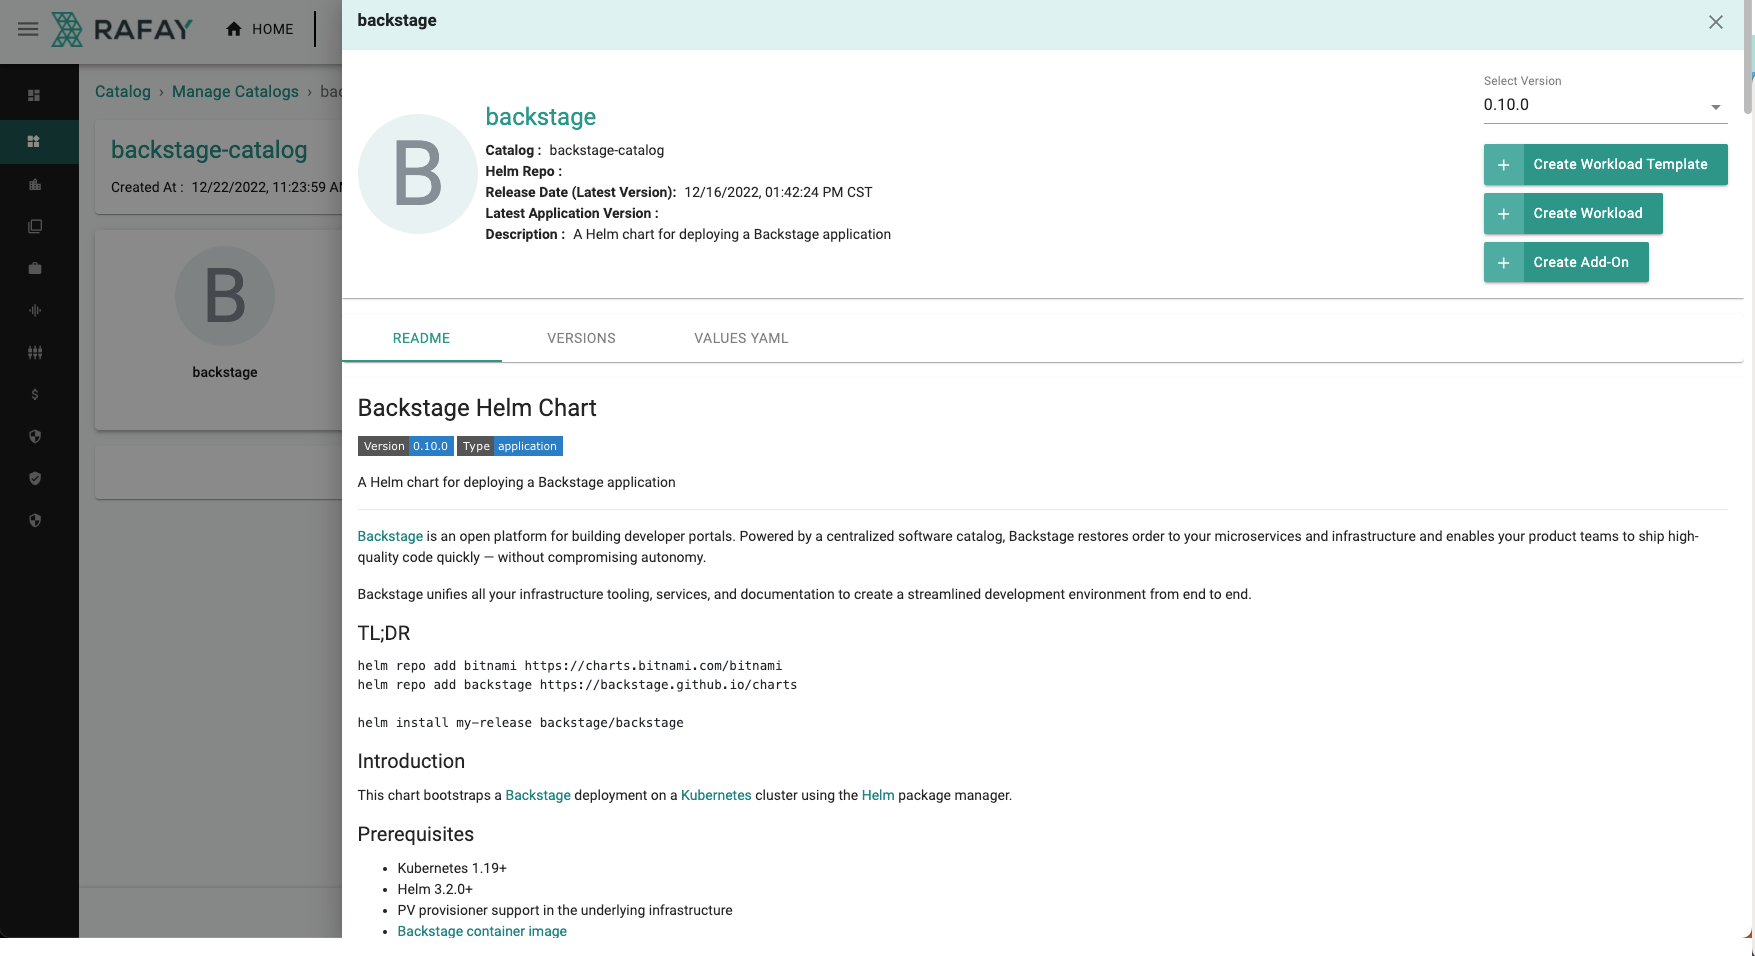1755x956 pixels.
Task: Click the Kubernetes 1.19+ list item
Action: click(x=452, y=868)
